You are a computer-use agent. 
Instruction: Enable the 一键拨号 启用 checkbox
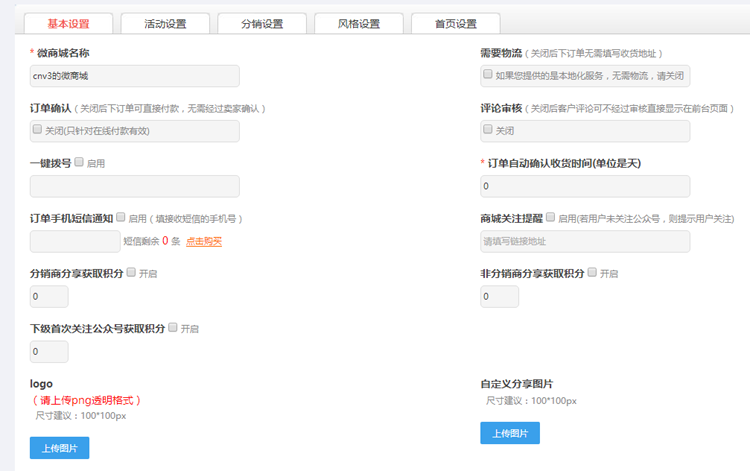[x=79, y=162]
